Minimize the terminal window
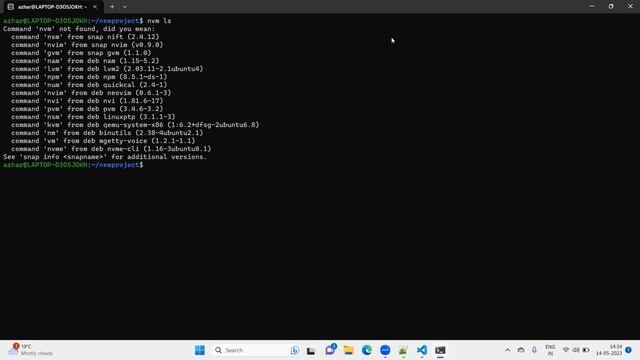Screen dimensions: 640x360 pos(591,7)
